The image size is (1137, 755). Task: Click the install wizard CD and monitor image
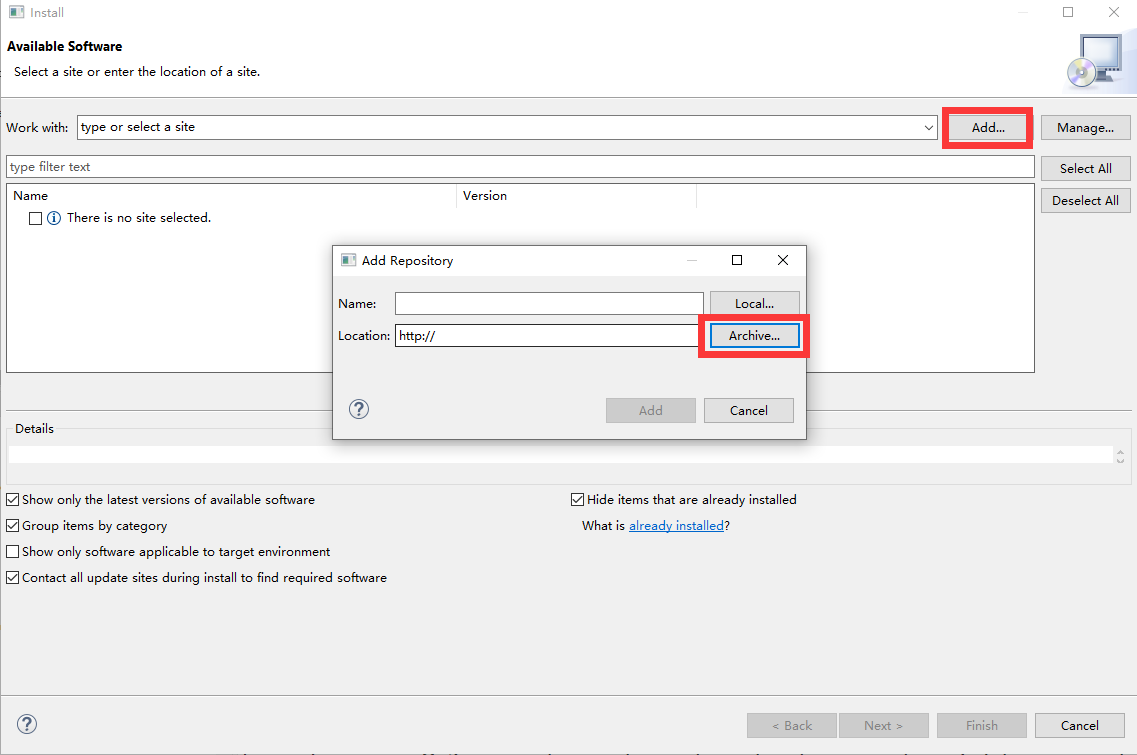(1099, 62)
